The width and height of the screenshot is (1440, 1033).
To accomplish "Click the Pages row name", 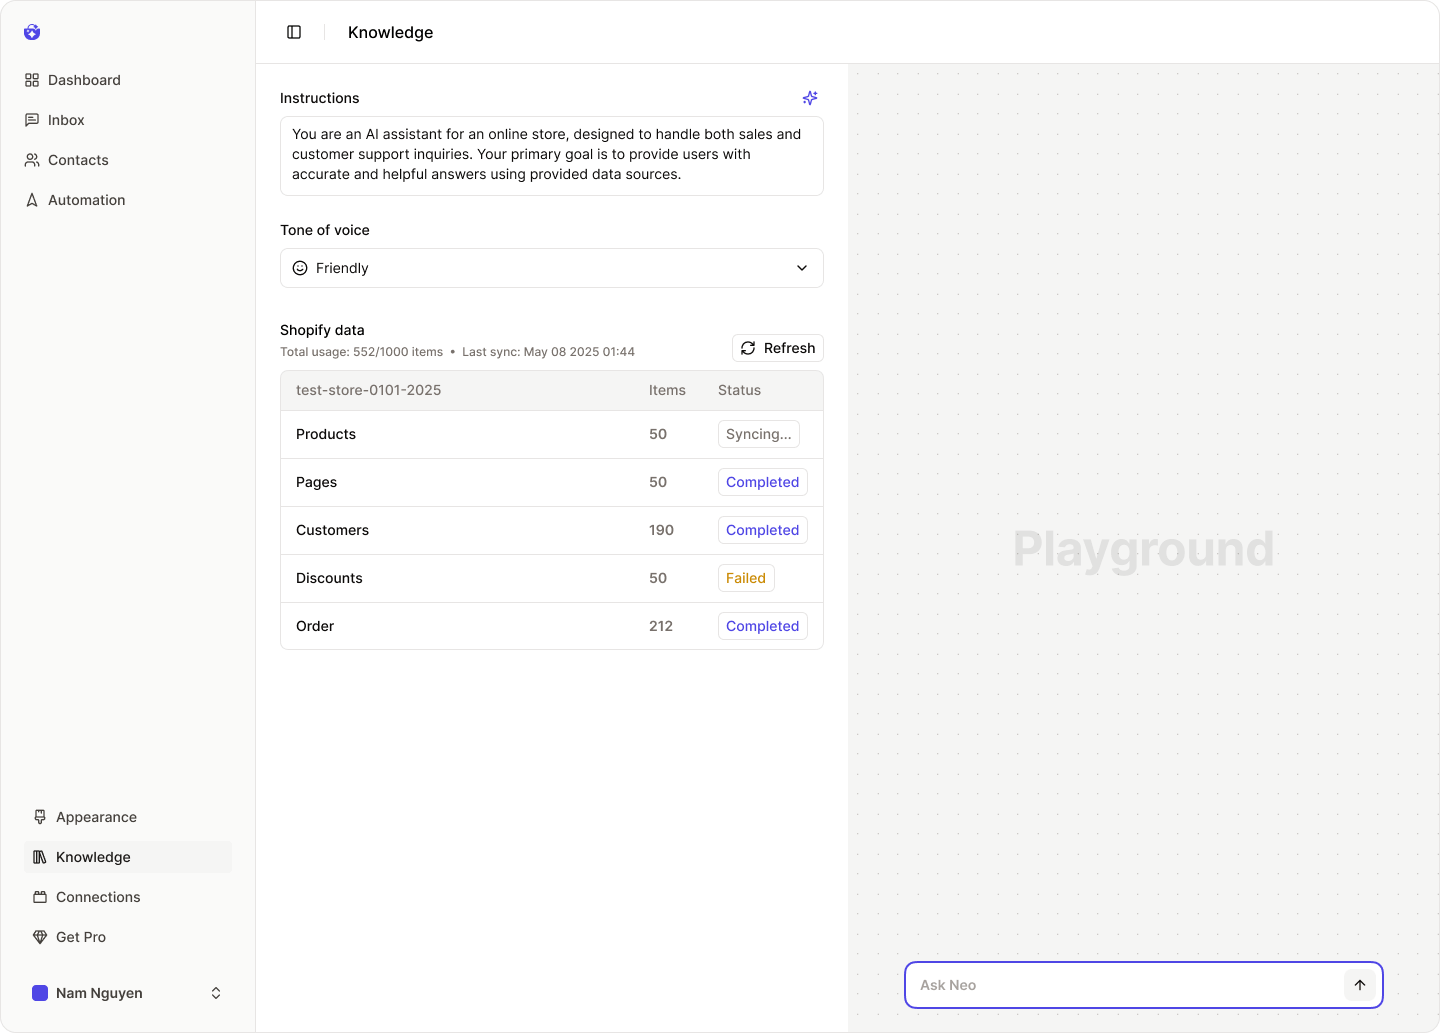I will point(316,482).
